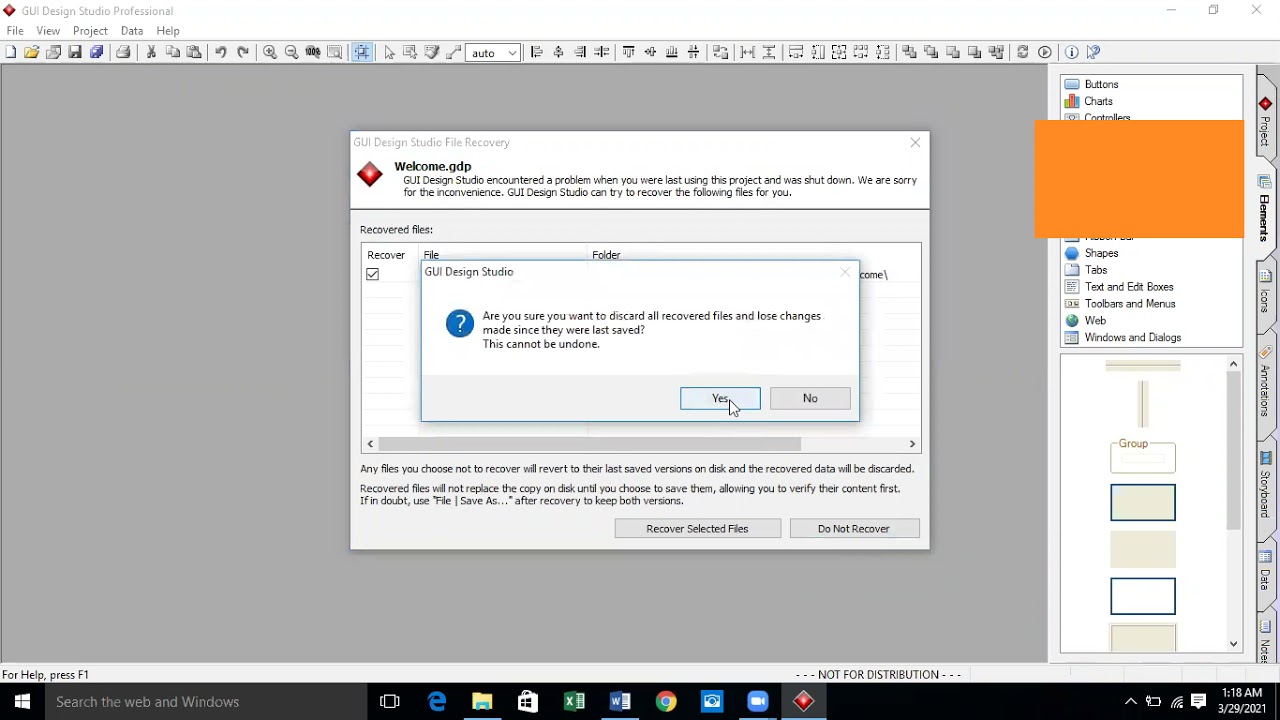The width and height of the screenshot is (1280, 720).
Task: Select Windows and Dialogs category
Action: [x=1133, y=338]
